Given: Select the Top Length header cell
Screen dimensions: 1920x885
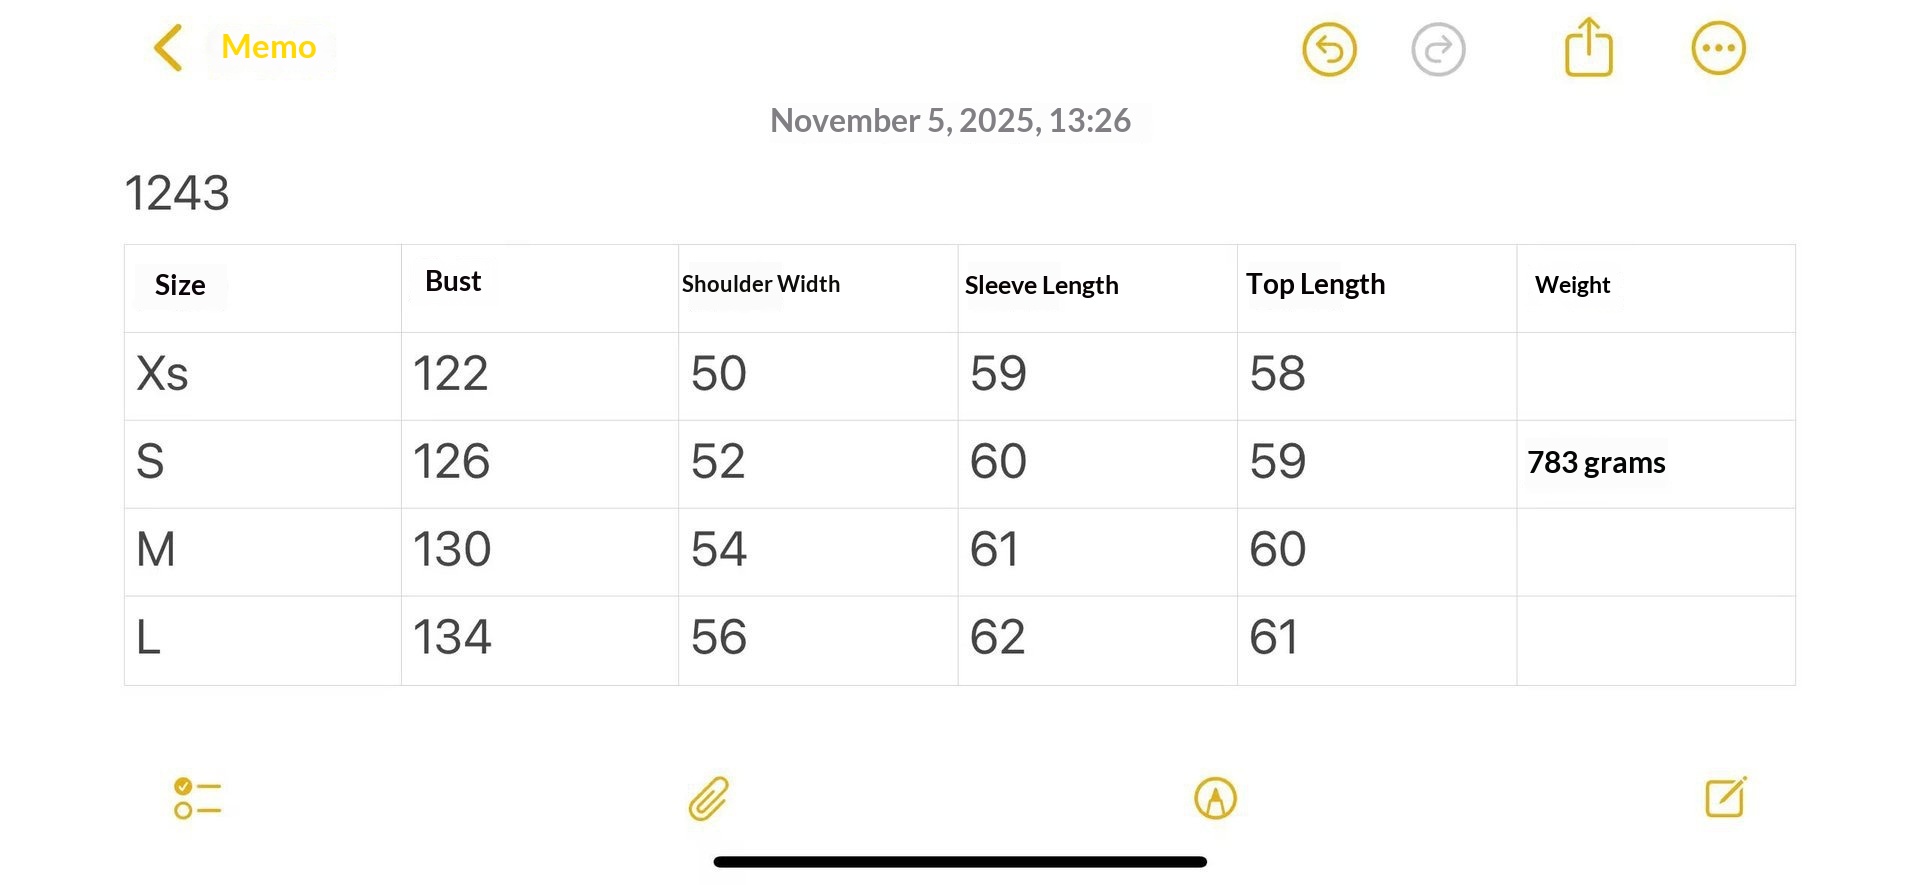Looking at the screenshot, I should click(x=1315, y=285).
